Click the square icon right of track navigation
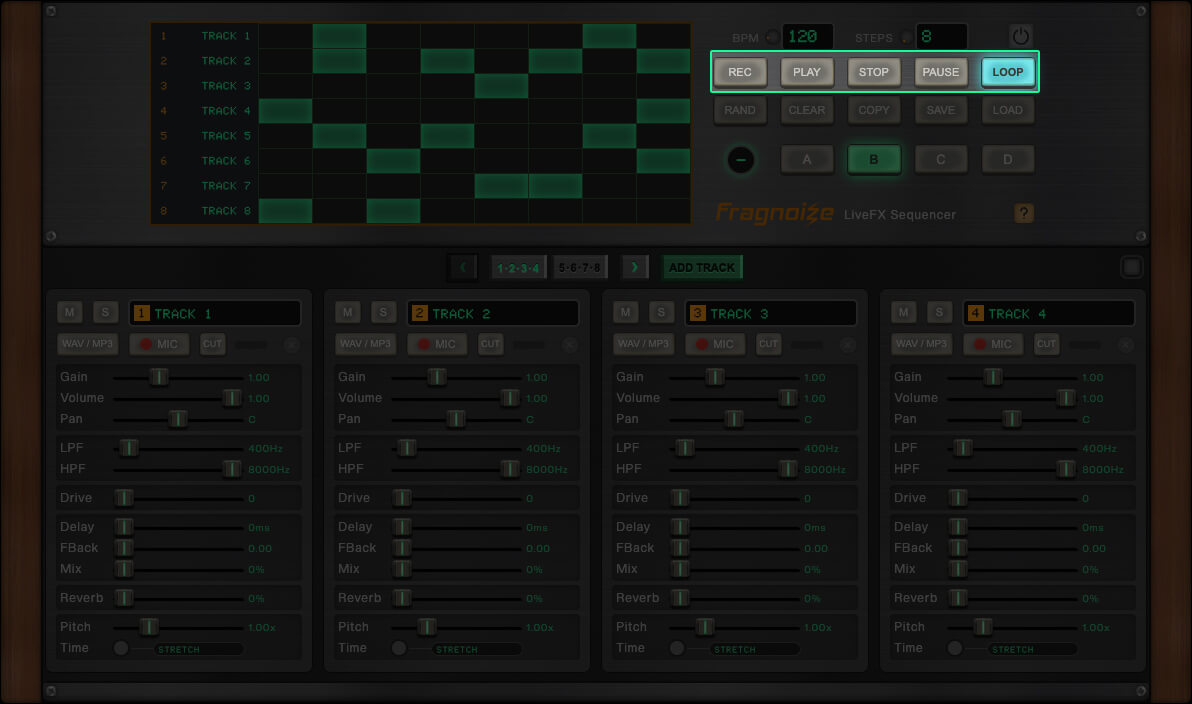The height and width of the screenshot is (704, 1192). (x=1132, y=267)
